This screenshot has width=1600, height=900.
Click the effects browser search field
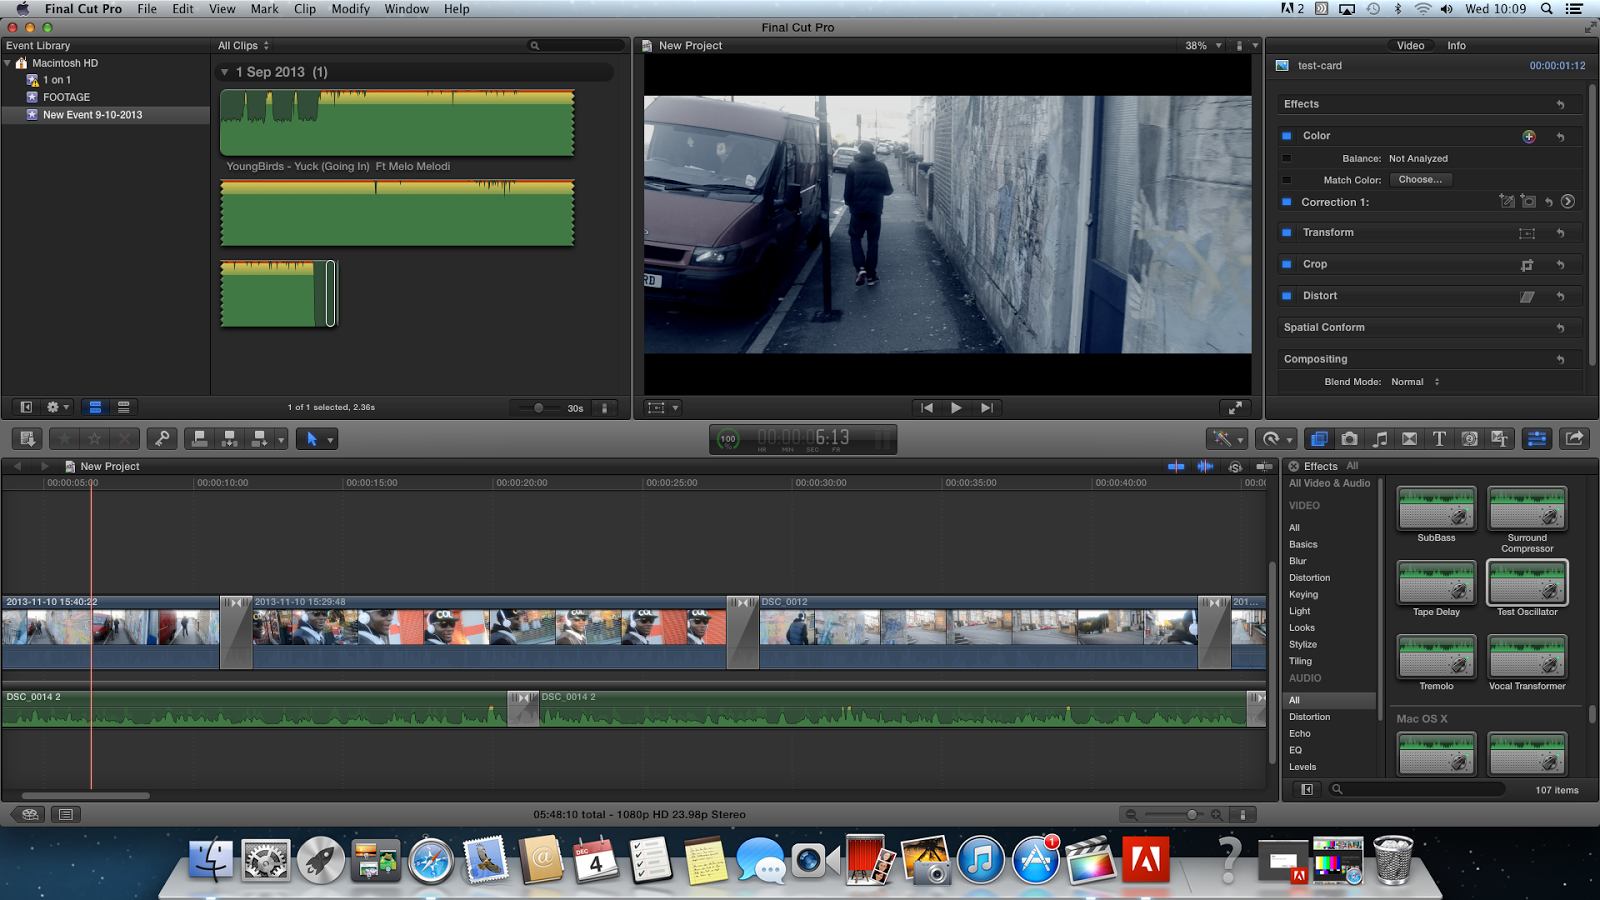point(1418,789)
